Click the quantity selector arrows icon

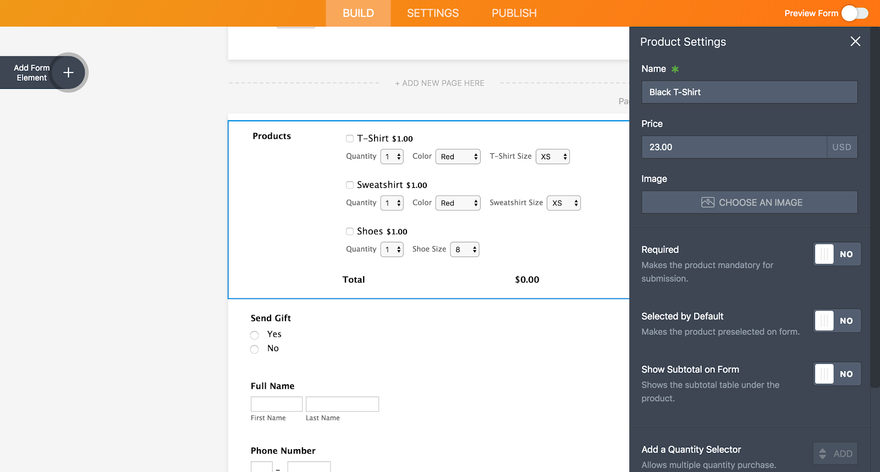[x=822, y=453]
